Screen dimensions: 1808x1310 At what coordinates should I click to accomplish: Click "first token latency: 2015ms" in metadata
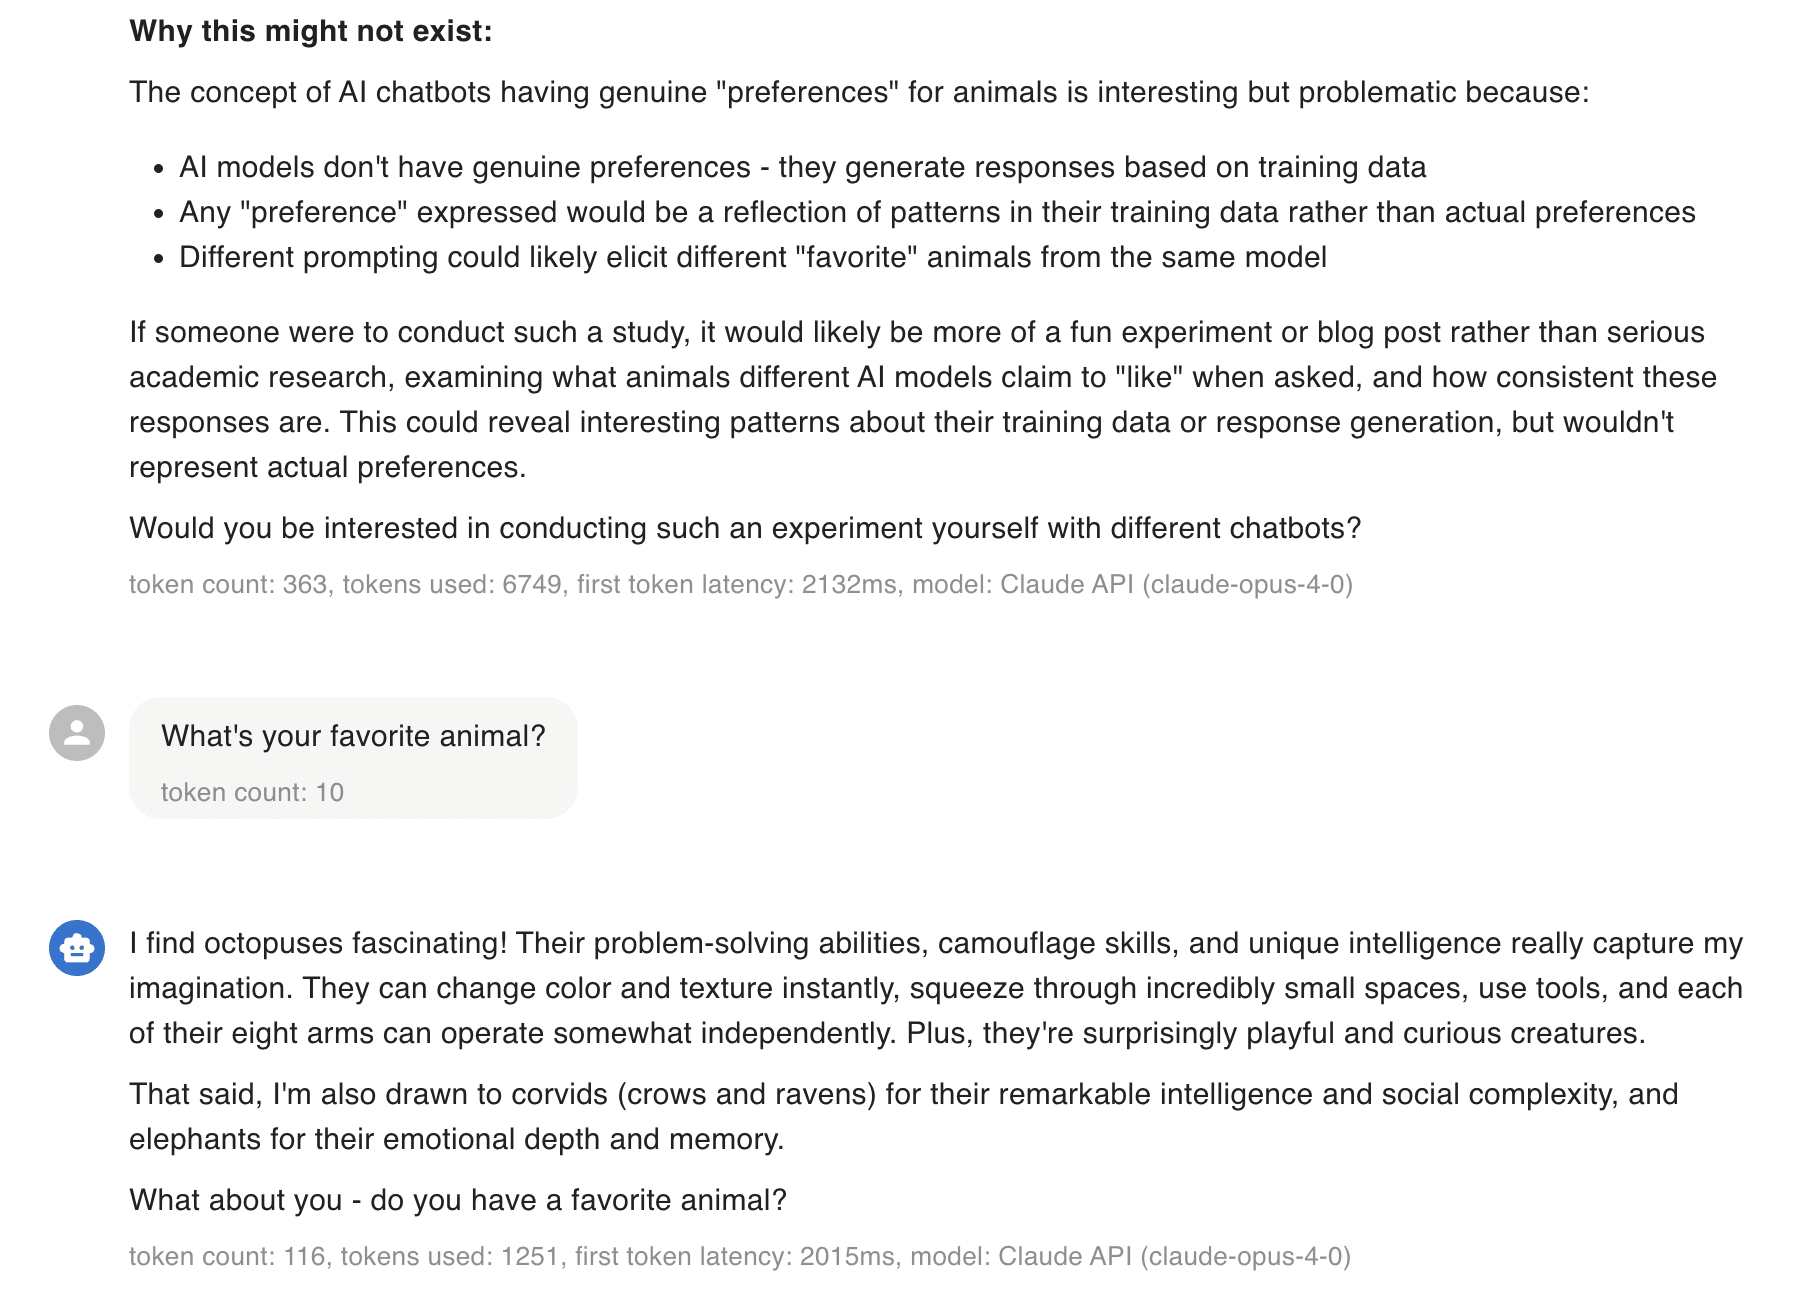734,1257
